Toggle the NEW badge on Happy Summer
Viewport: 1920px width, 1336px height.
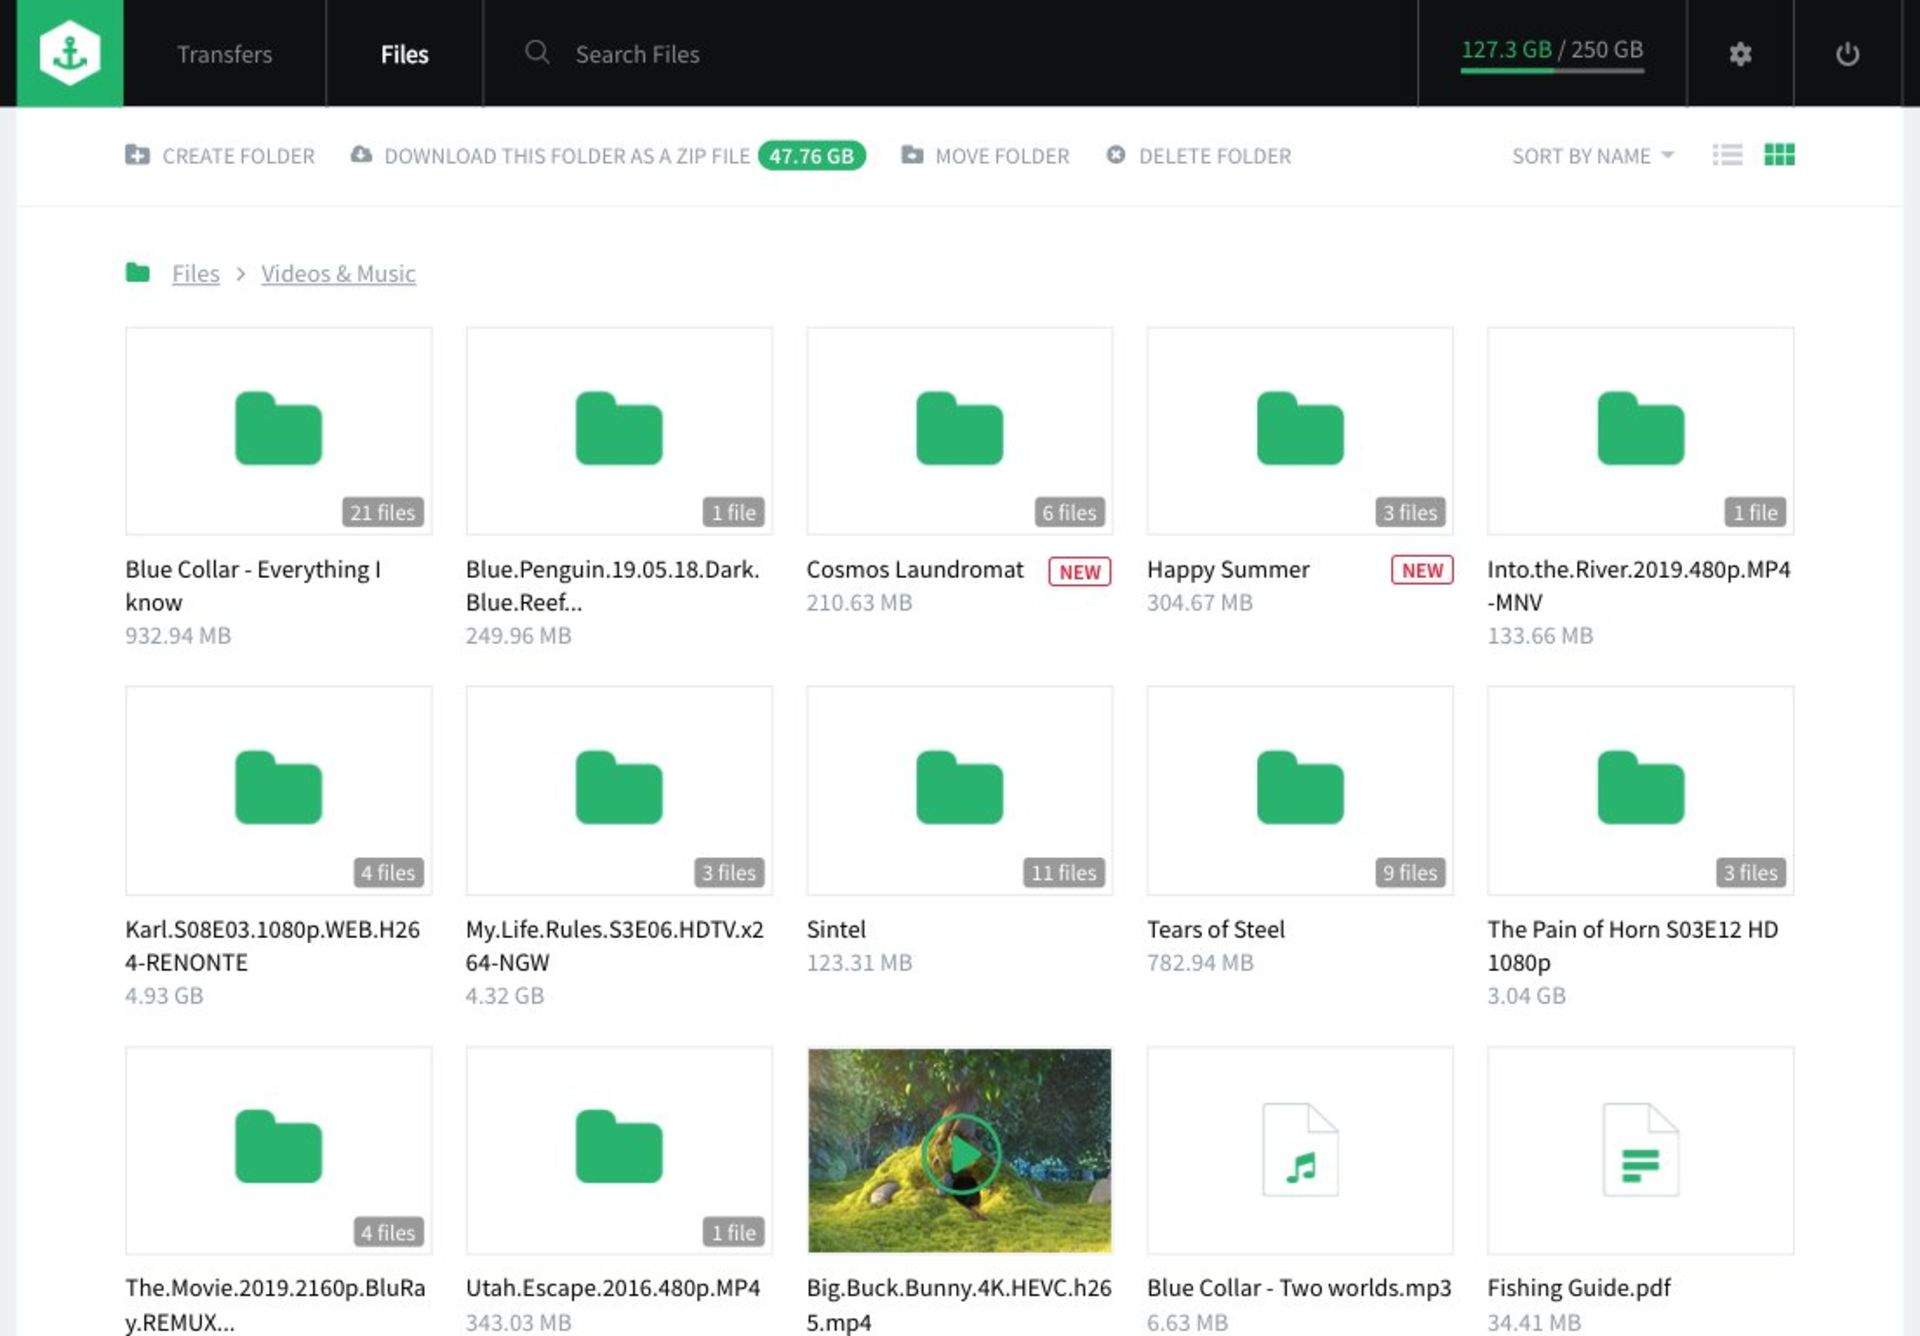click(x=1421, y=570)
